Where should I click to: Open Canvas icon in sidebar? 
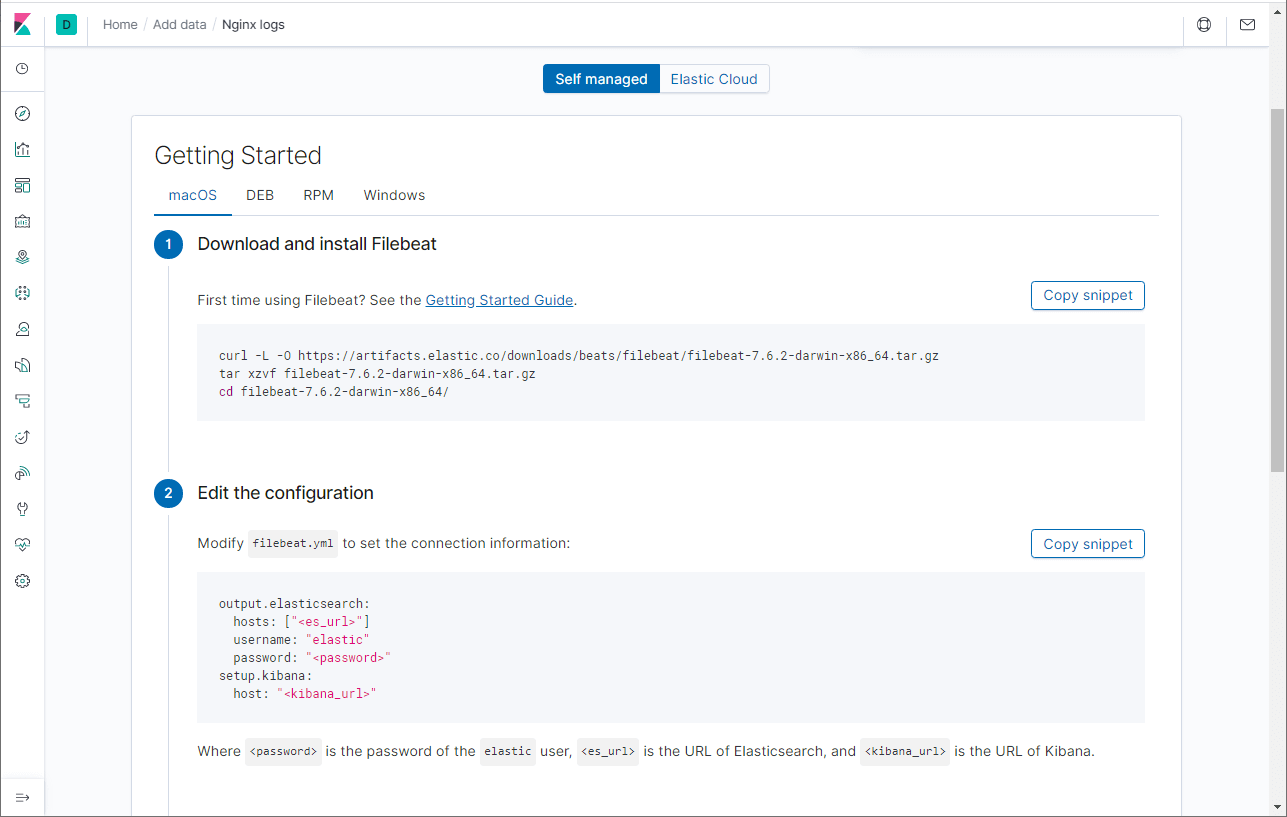[23, 221]
